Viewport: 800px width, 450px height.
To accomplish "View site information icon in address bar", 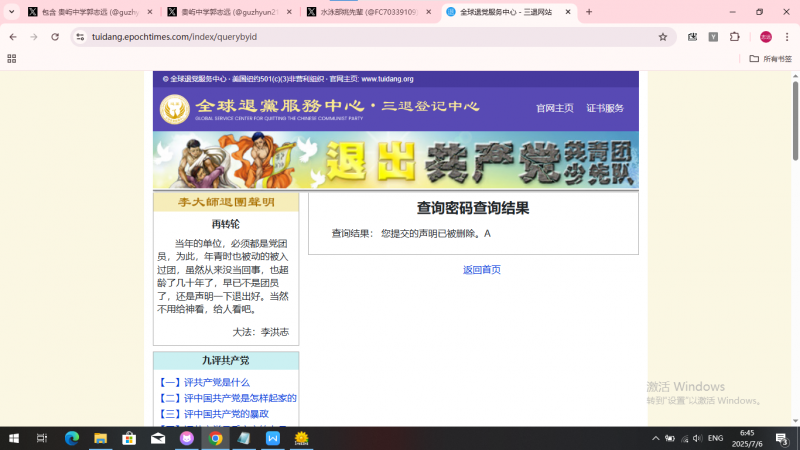I will tap(80, 37).
